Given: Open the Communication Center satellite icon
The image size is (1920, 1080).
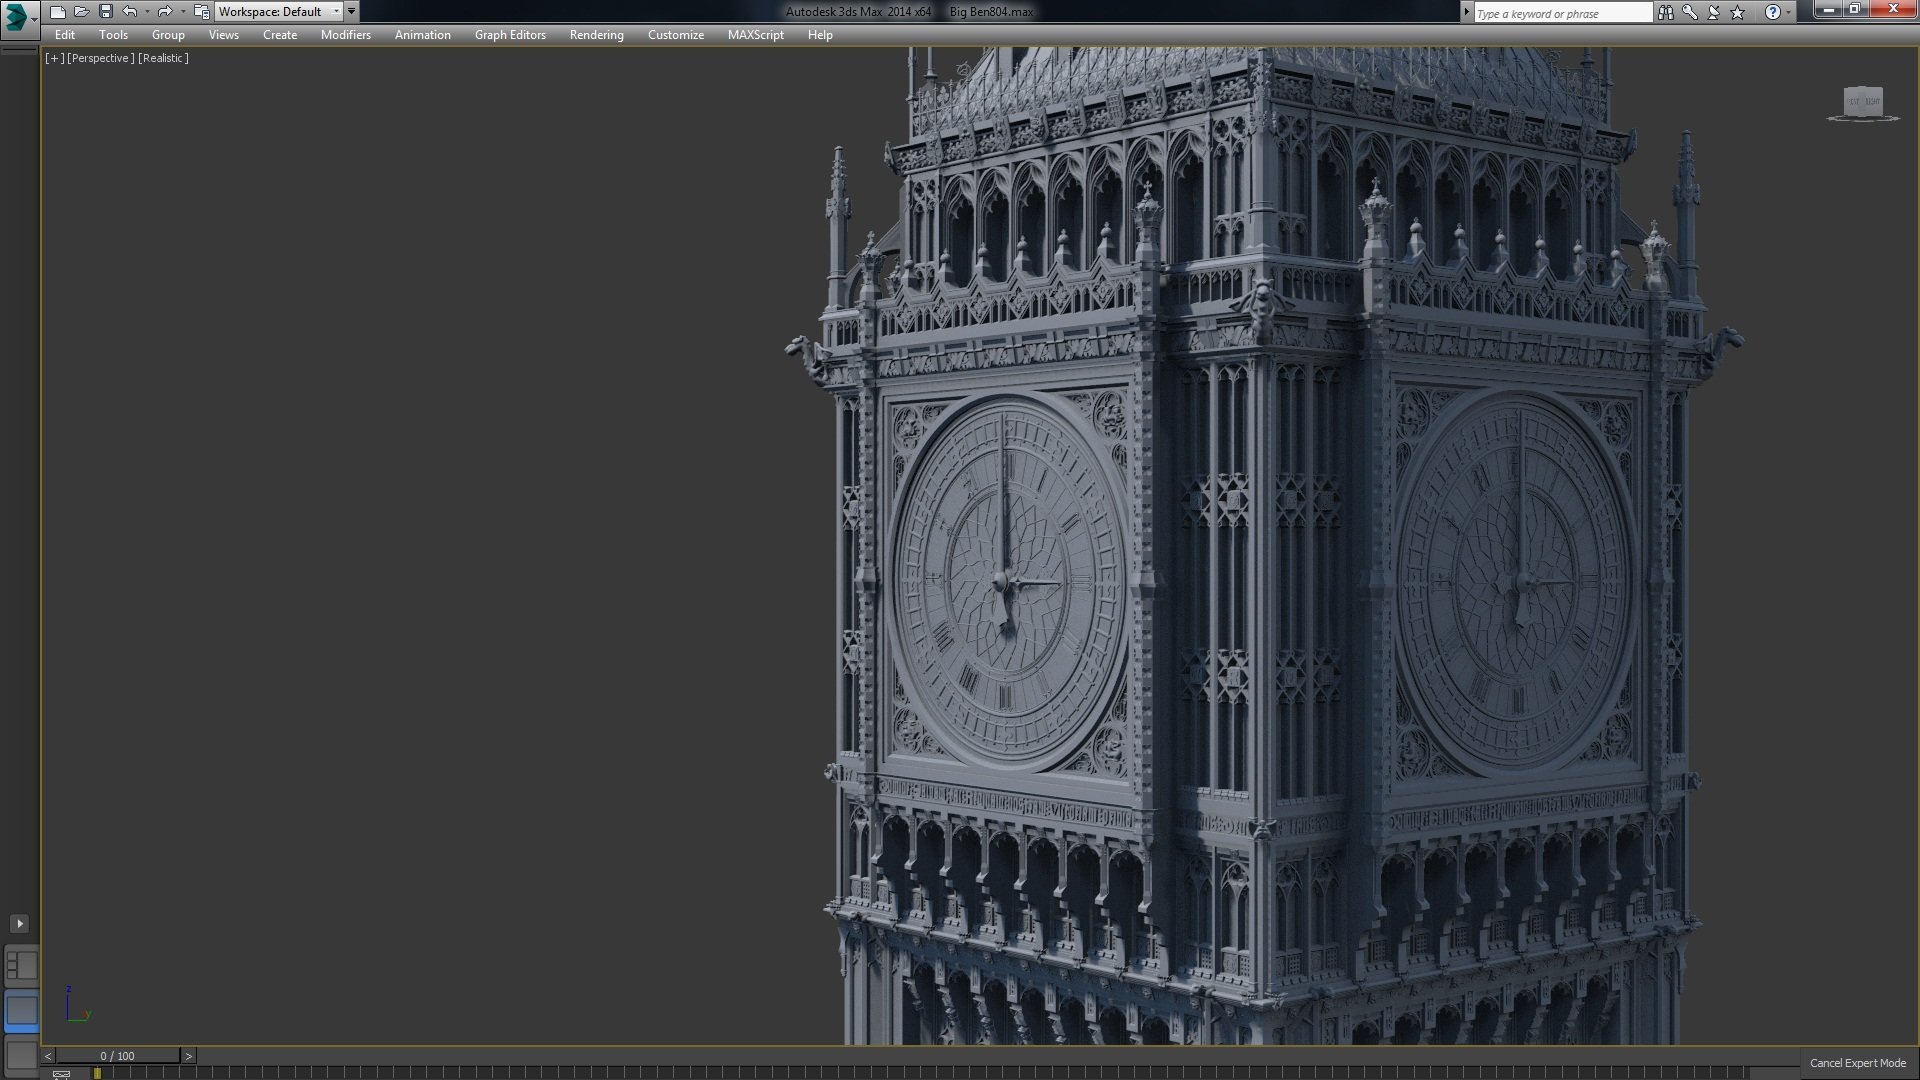Looking at the screenshot, I should click(x=1713, y=12).
